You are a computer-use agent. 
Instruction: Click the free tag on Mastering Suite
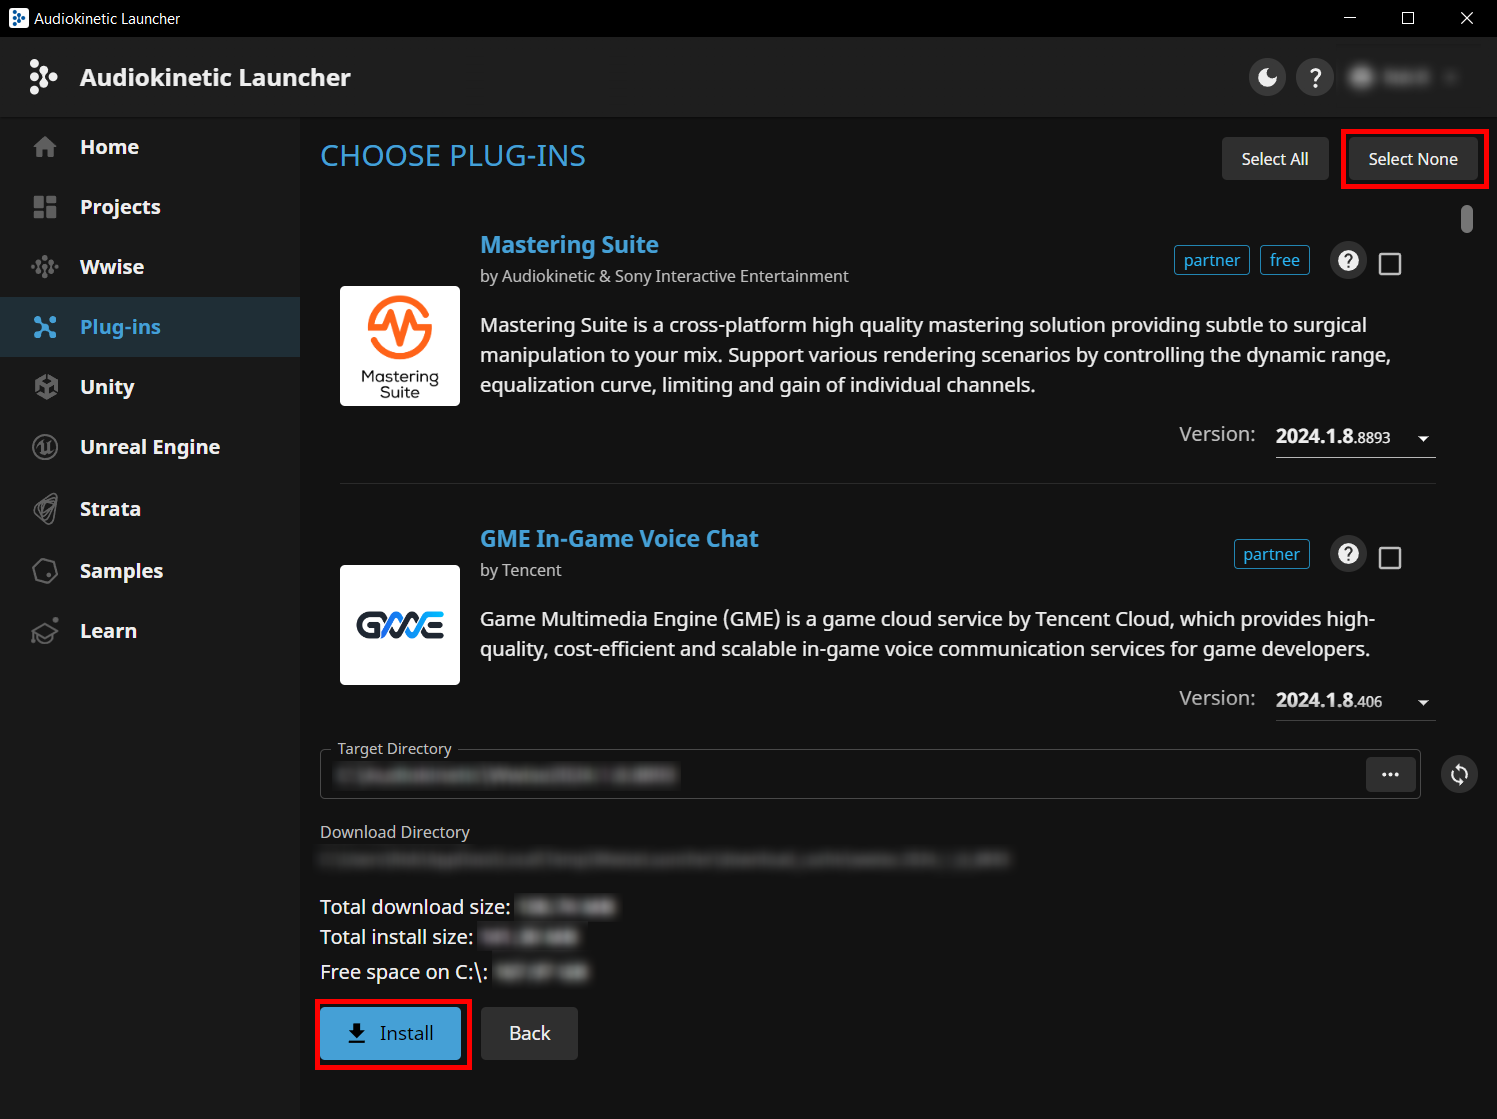point(1285,260)
